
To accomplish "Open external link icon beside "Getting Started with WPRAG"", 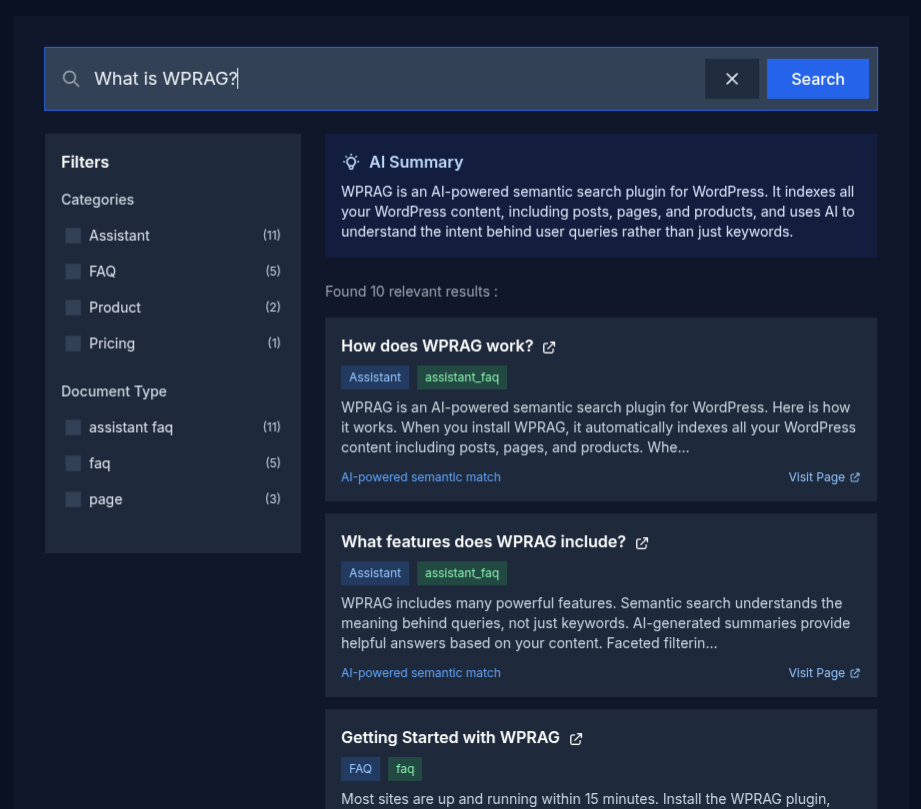I will click(x=575, y=738).
